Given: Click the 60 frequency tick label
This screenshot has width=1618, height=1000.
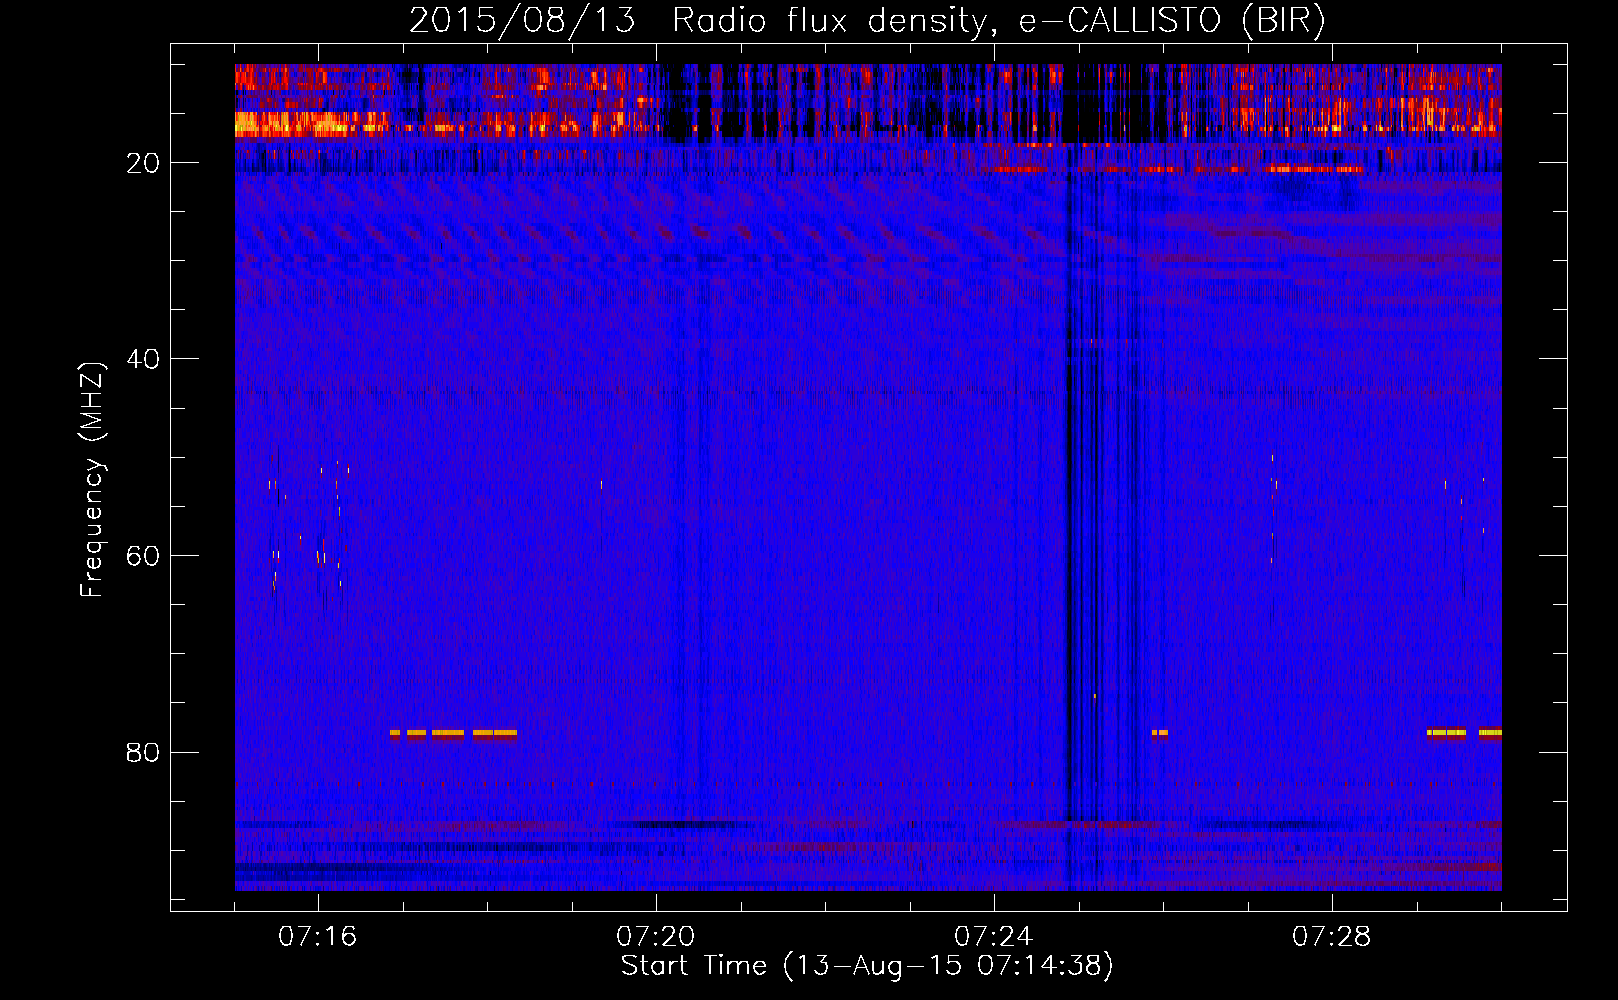Looking at the screenshot, I should [143, 556].
